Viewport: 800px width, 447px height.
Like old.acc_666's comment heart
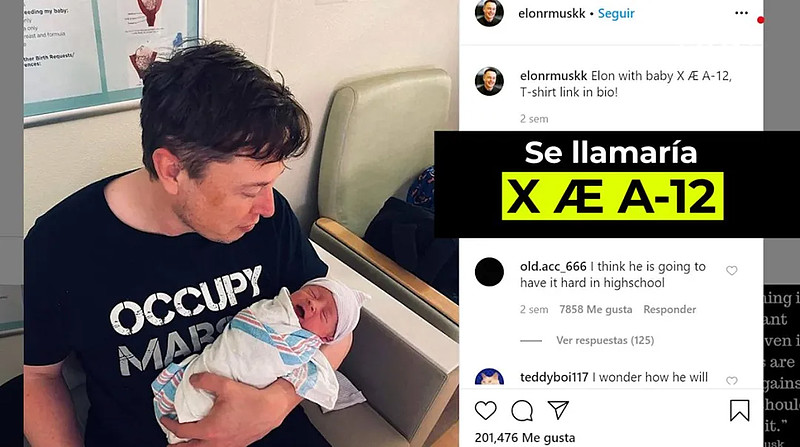(732, 270)
